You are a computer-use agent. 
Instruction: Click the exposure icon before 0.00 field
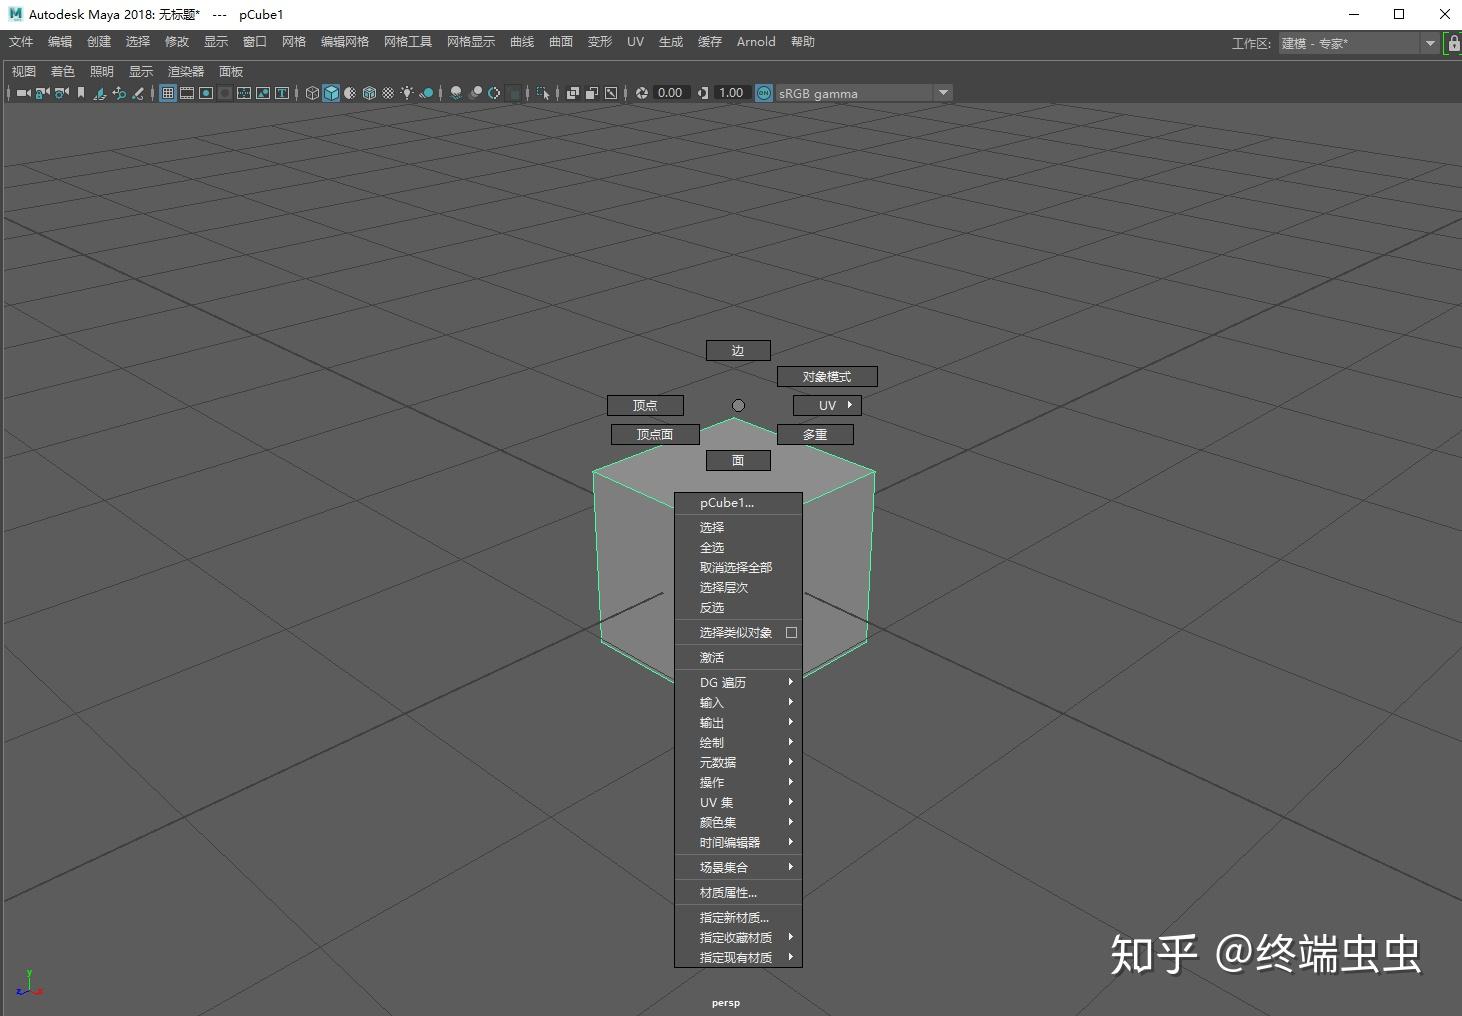642,92
